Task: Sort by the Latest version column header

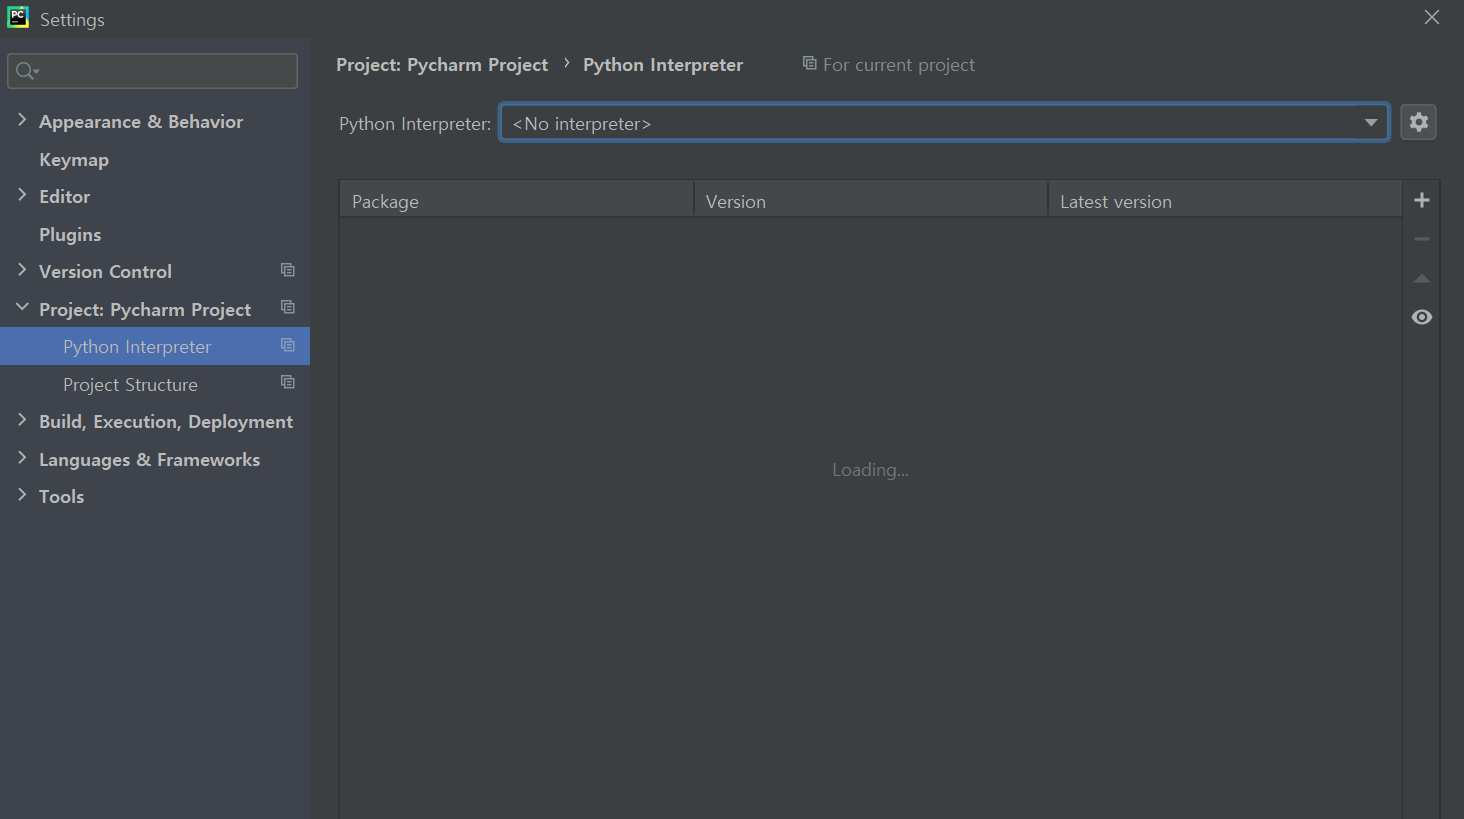Action: [x=1225, y=200]
